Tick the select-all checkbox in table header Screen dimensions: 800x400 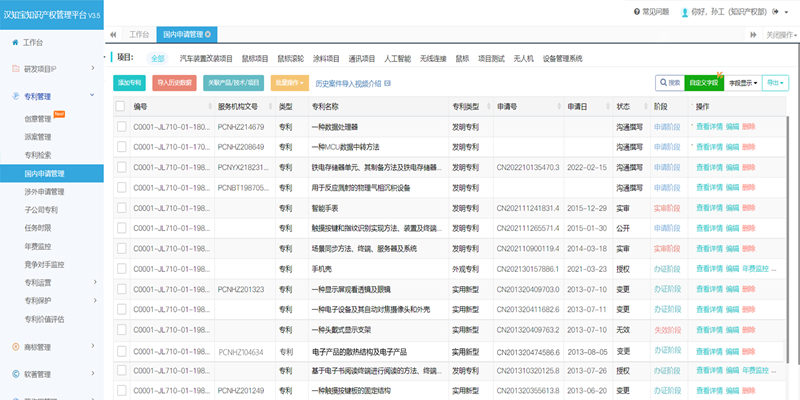point(121,106)
